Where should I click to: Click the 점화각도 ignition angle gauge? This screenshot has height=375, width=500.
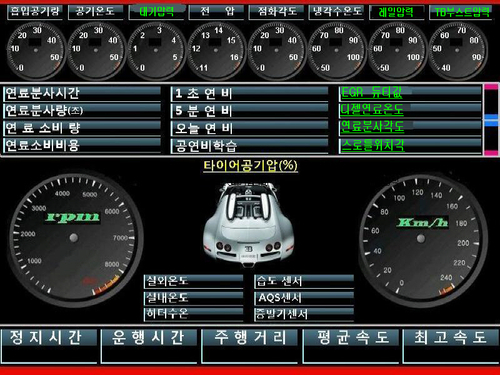click(276, 50)
